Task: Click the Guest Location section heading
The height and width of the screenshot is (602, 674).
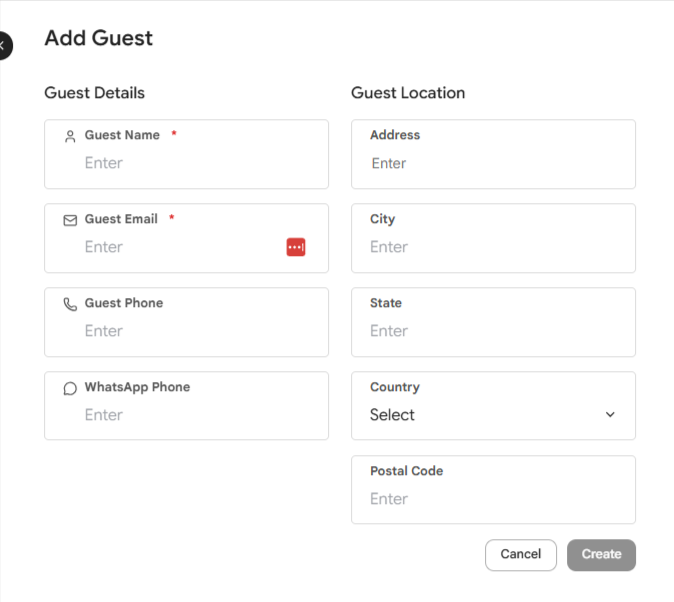Action: (x=408, y=93)
